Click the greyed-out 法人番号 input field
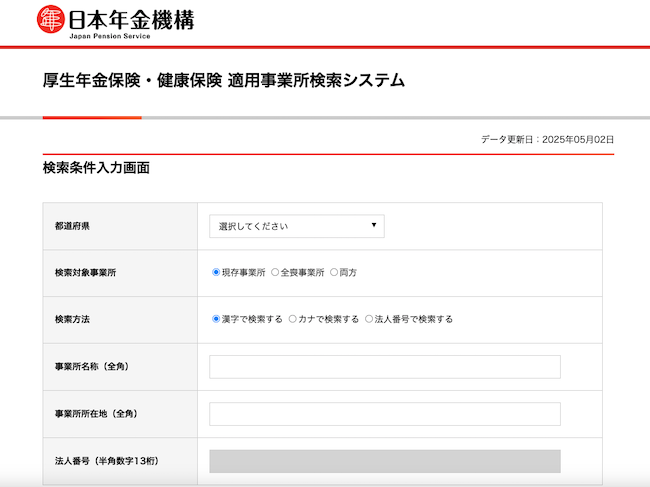 (x=384, y=460)
